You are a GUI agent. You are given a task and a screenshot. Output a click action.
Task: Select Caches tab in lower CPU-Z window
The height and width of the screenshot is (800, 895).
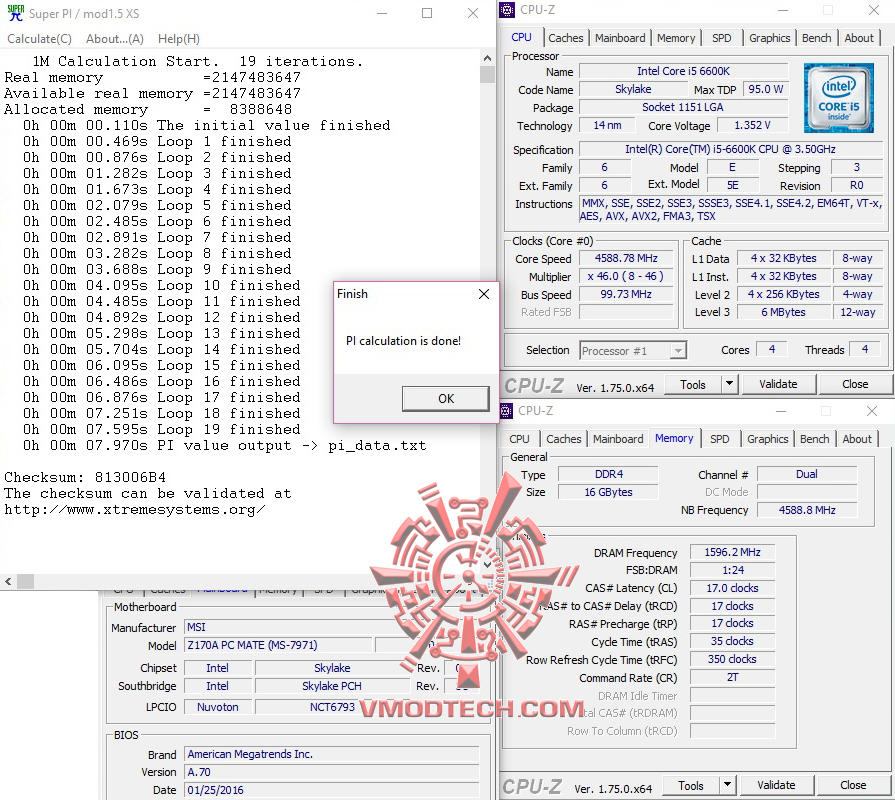pos(564,439)
